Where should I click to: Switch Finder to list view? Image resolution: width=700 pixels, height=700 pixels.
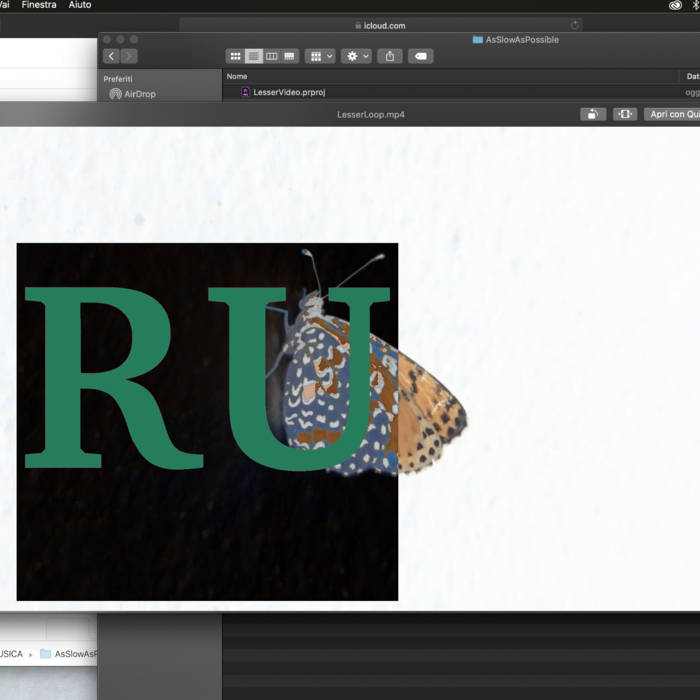253,56
